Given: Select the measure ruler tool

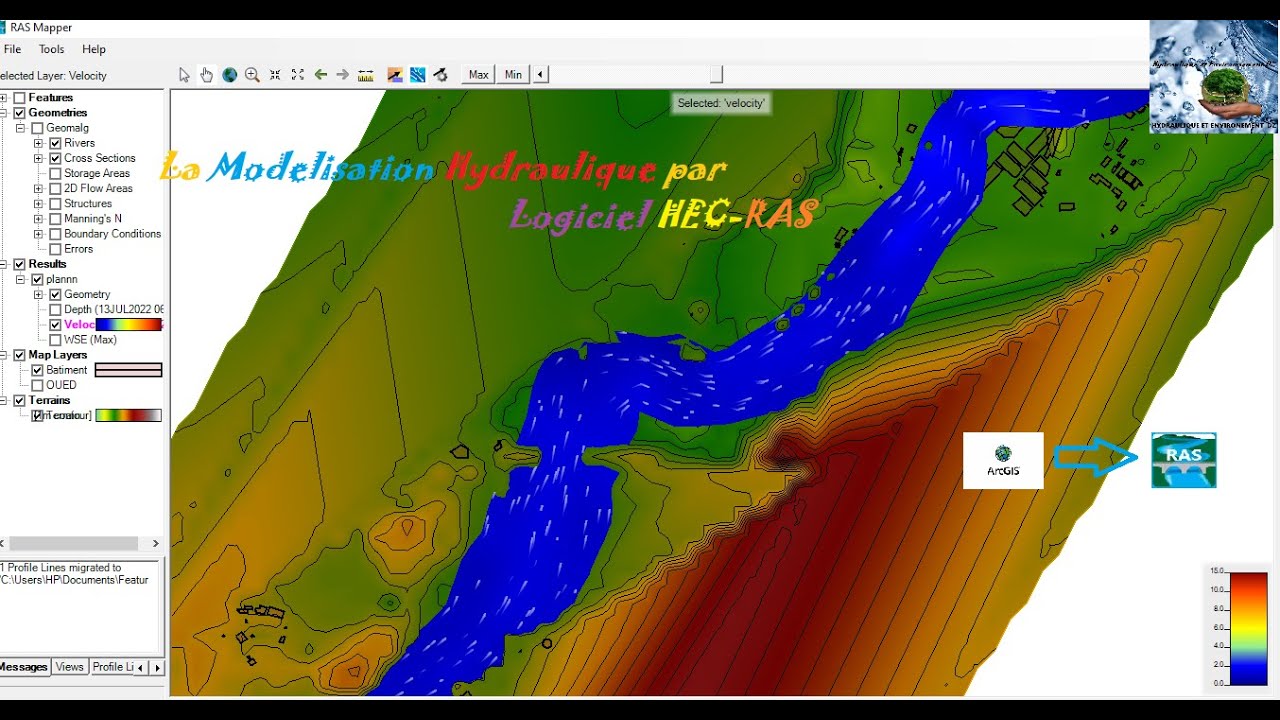Looking at the screenshot, I should pos(366,75).
